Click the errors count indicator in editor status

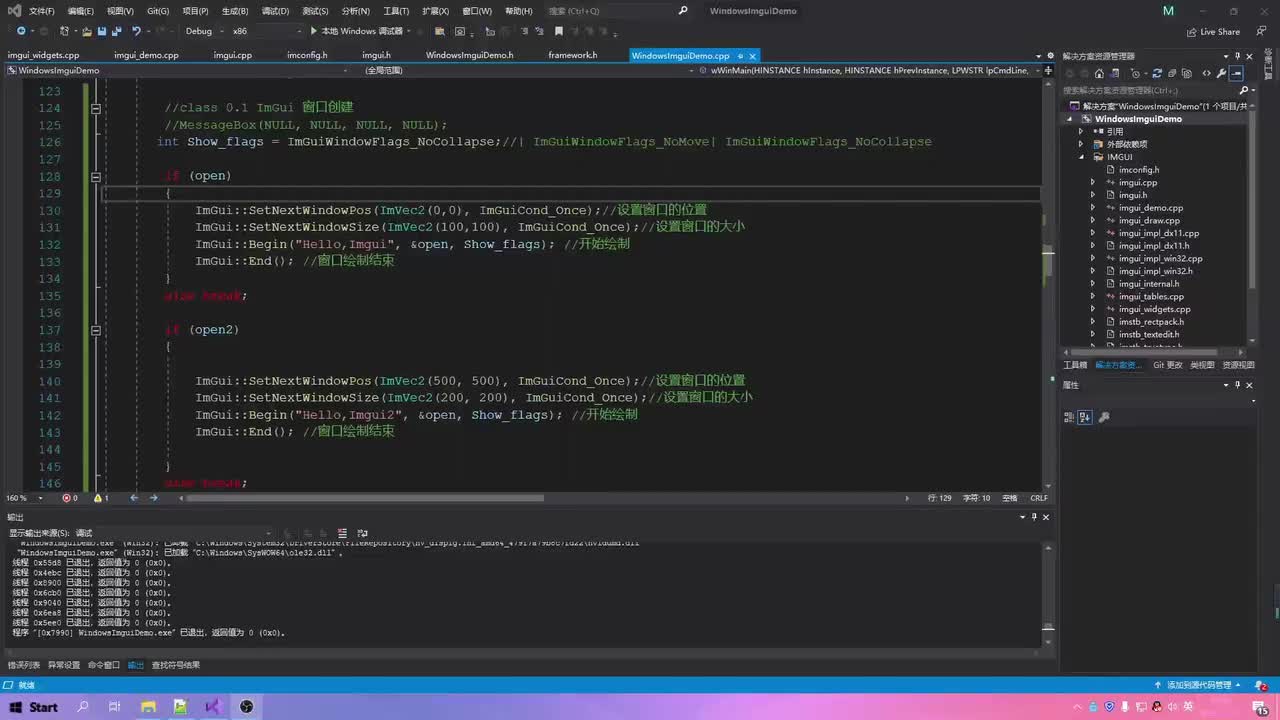(70, 498)
